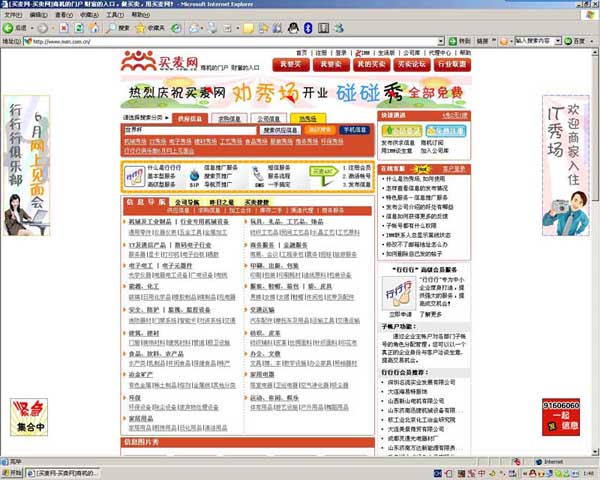The image size is (600, 480).
Task: Click the red 行业联盟 button
Action: pyautogui.click(x=452, y=64)
